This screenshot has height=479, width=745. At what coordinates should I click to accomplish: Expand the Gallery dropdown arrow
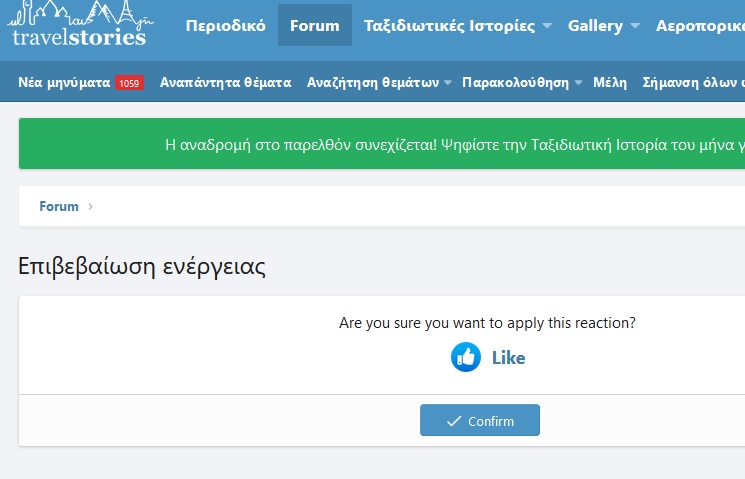pos(634,26)
